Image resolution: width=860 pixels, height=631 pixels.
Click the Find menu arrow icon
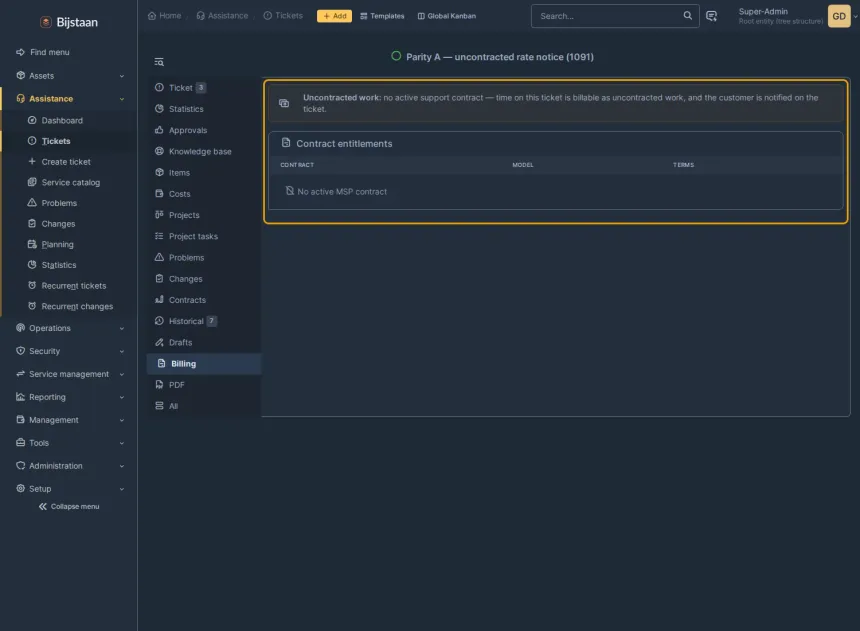tap(20, 52)
